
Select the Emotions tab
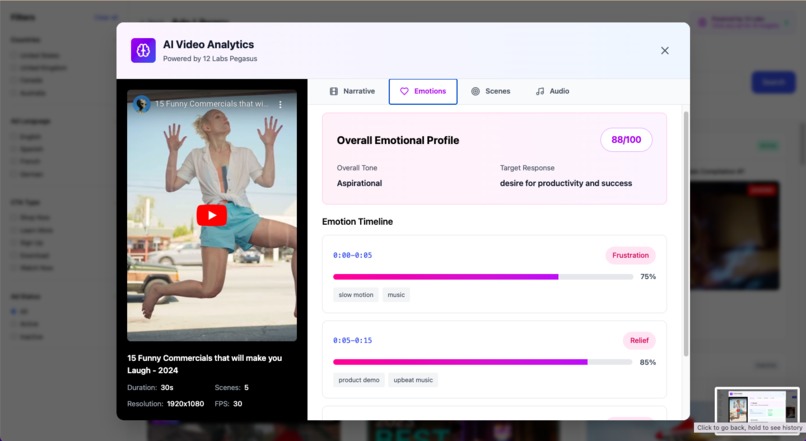pos(423,91)
